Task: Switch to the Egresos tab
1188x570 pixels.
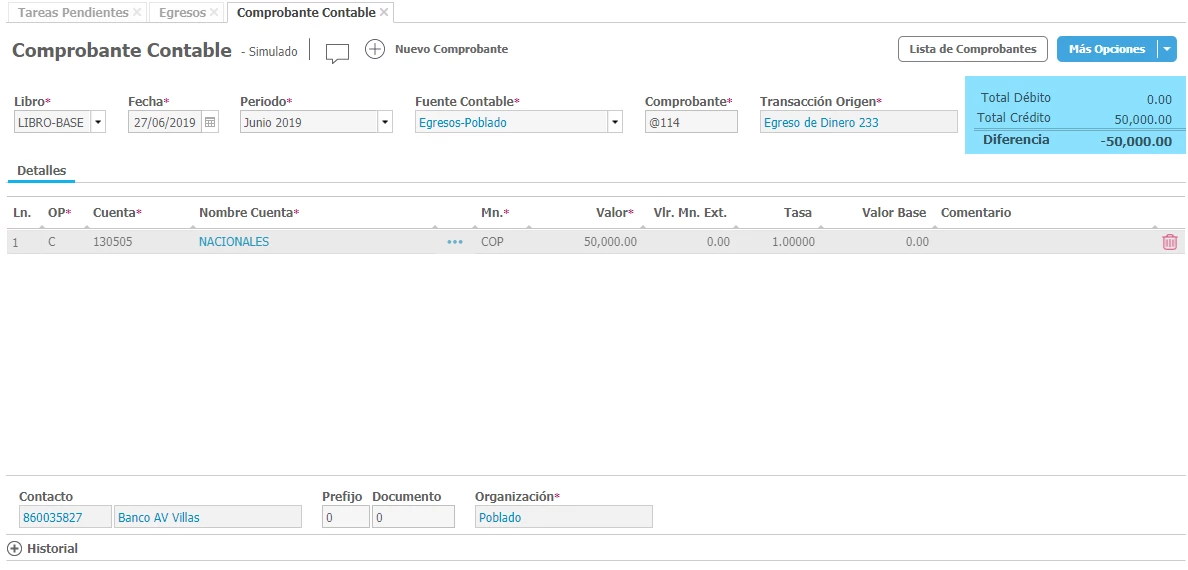Action: tap(182, 13)
